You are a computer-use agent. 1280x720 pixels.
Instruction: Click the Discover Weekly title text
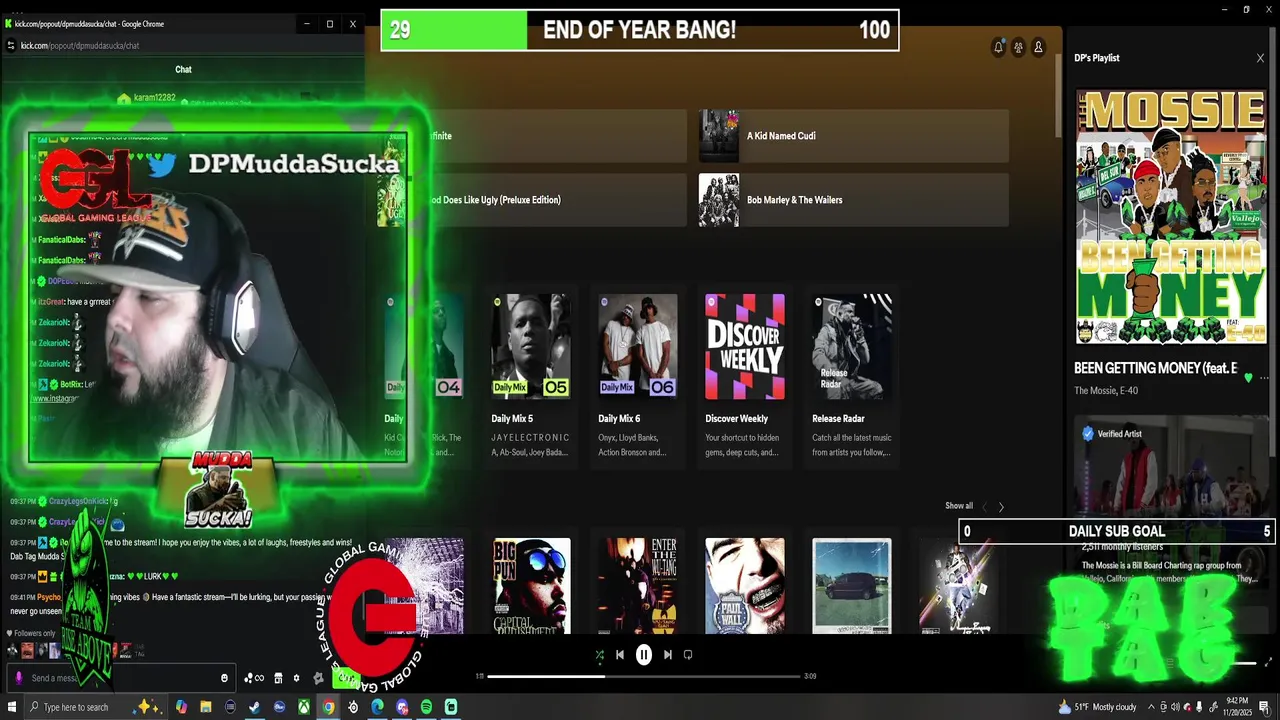[737, 419]
